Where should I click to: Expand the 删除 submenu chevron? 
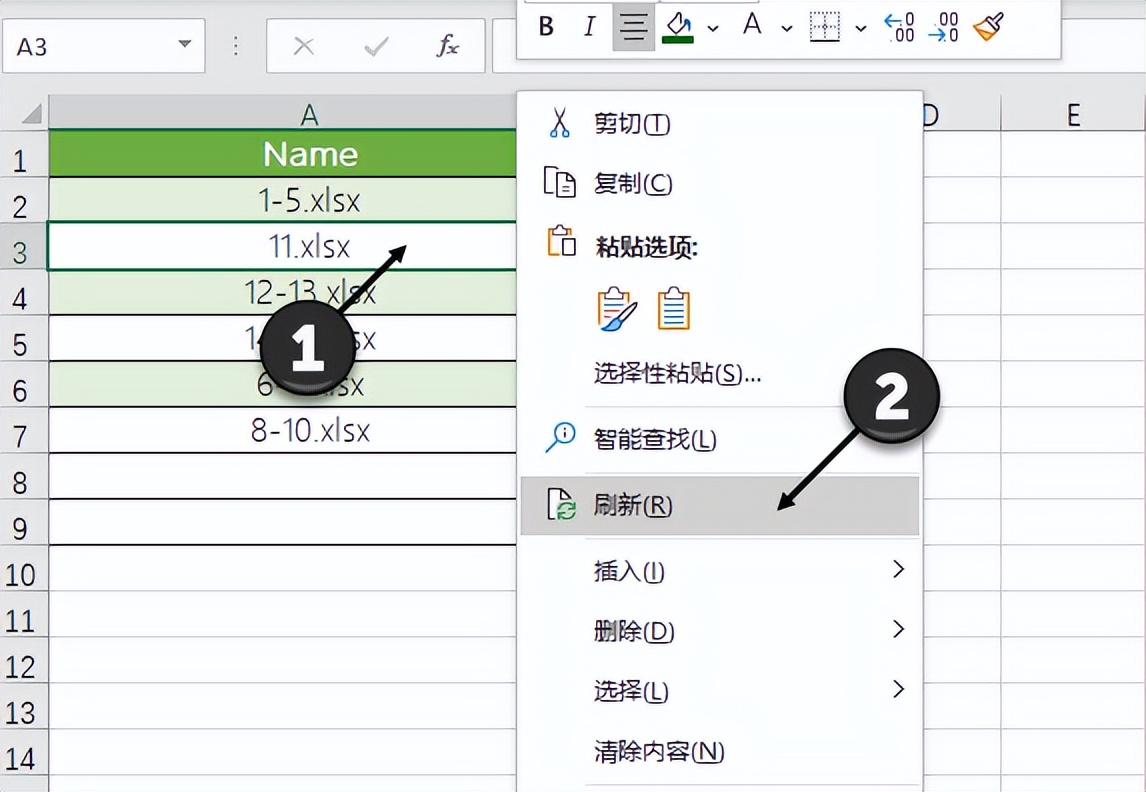[x=899, y=628]
